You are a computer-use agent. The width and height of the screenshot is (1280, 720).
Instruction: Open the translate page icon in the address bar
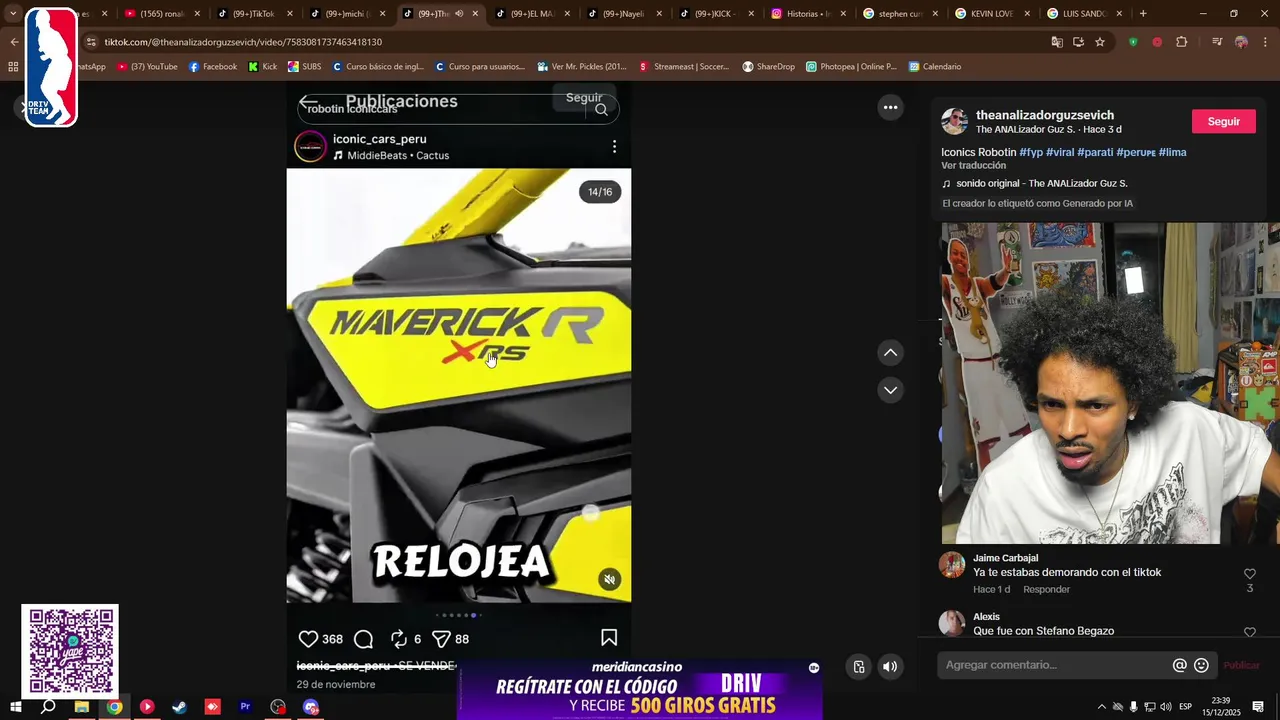1057,42
